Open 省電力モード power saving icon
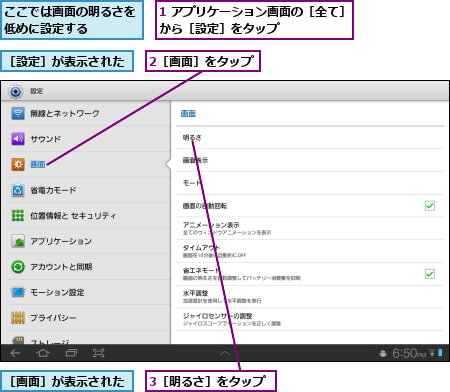The width and height of the screenshot is (450, 392). click(x=18, y=190)
